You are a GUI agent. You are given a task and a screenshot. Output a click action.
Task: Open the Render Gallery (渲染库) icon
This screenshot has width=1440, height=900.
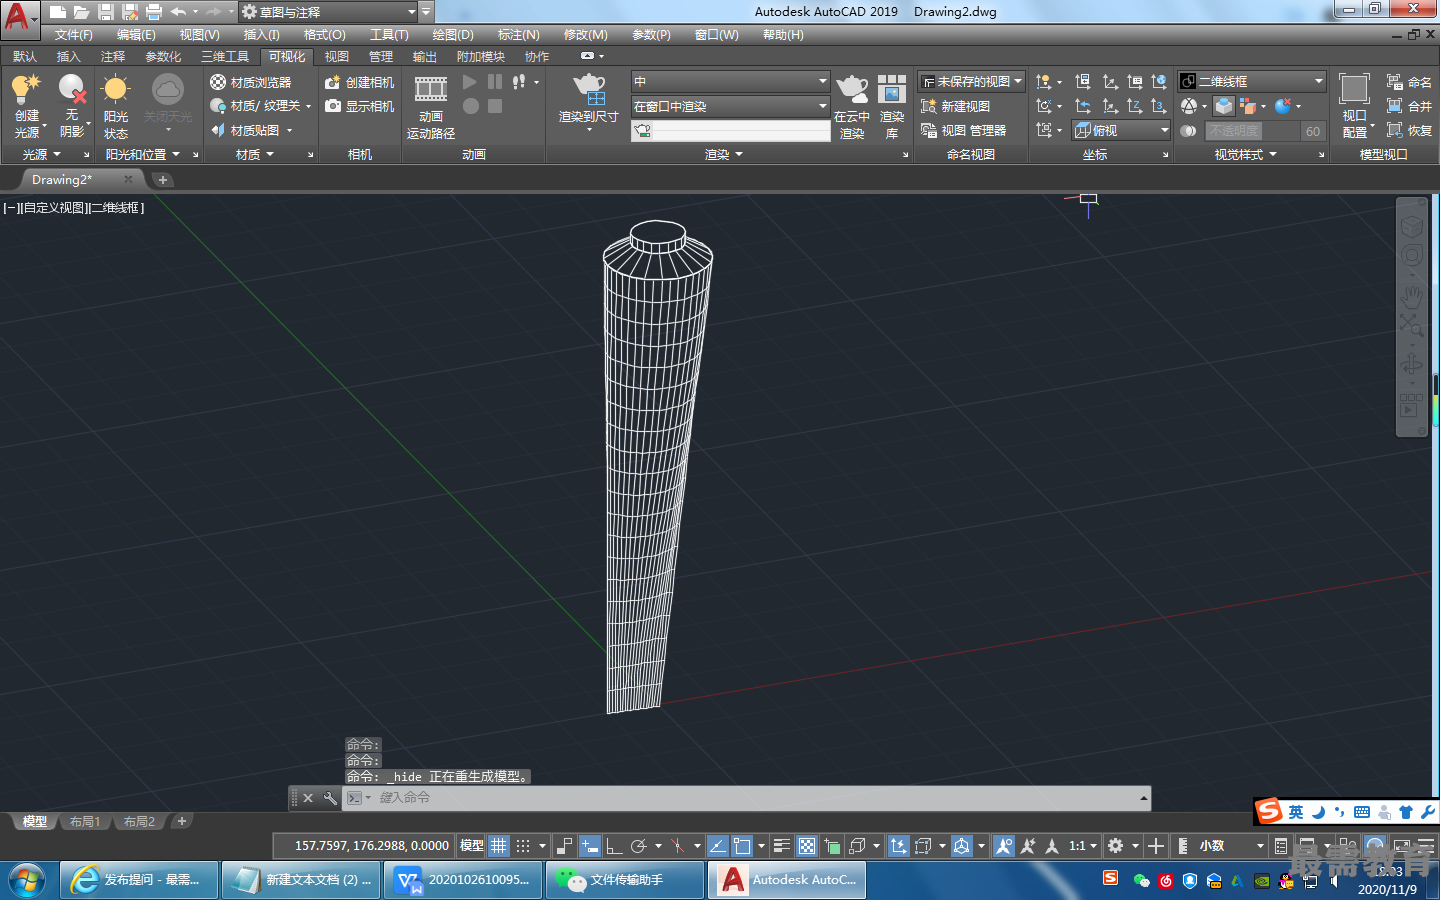(892, 90)
